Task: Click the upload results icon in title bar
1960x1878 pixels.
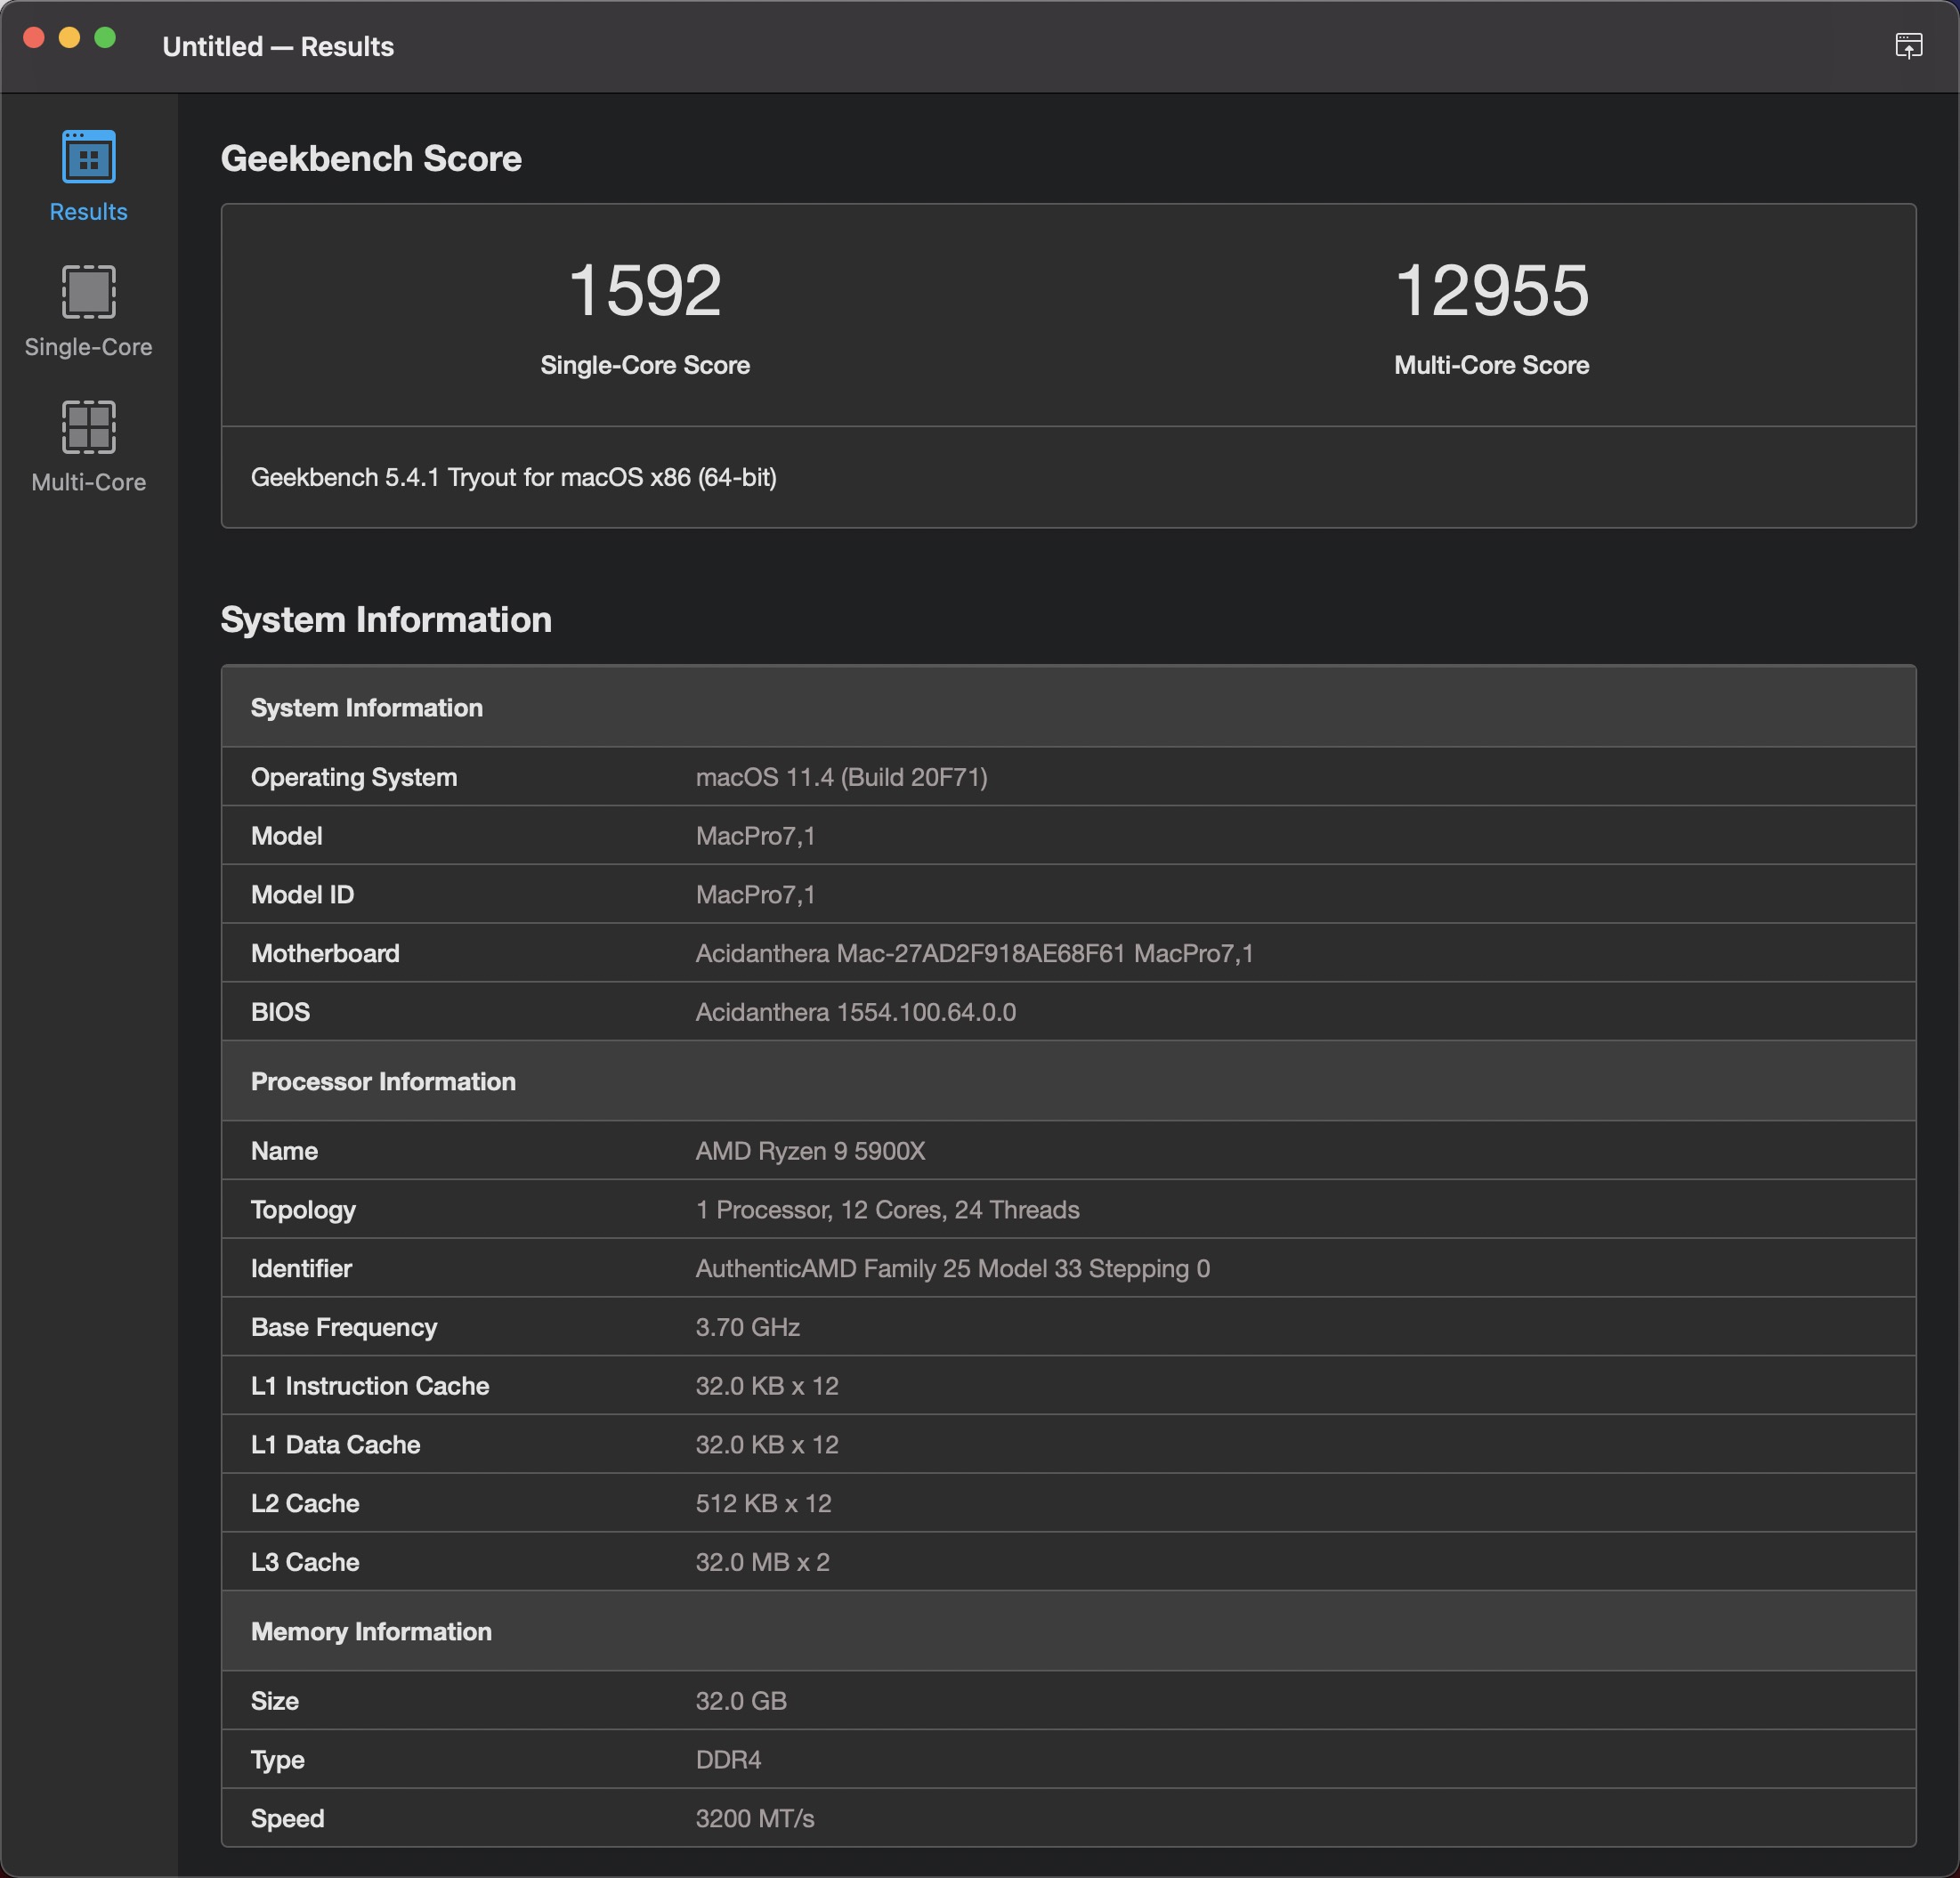Action: pyautogui.click(x=1908, y=46)
